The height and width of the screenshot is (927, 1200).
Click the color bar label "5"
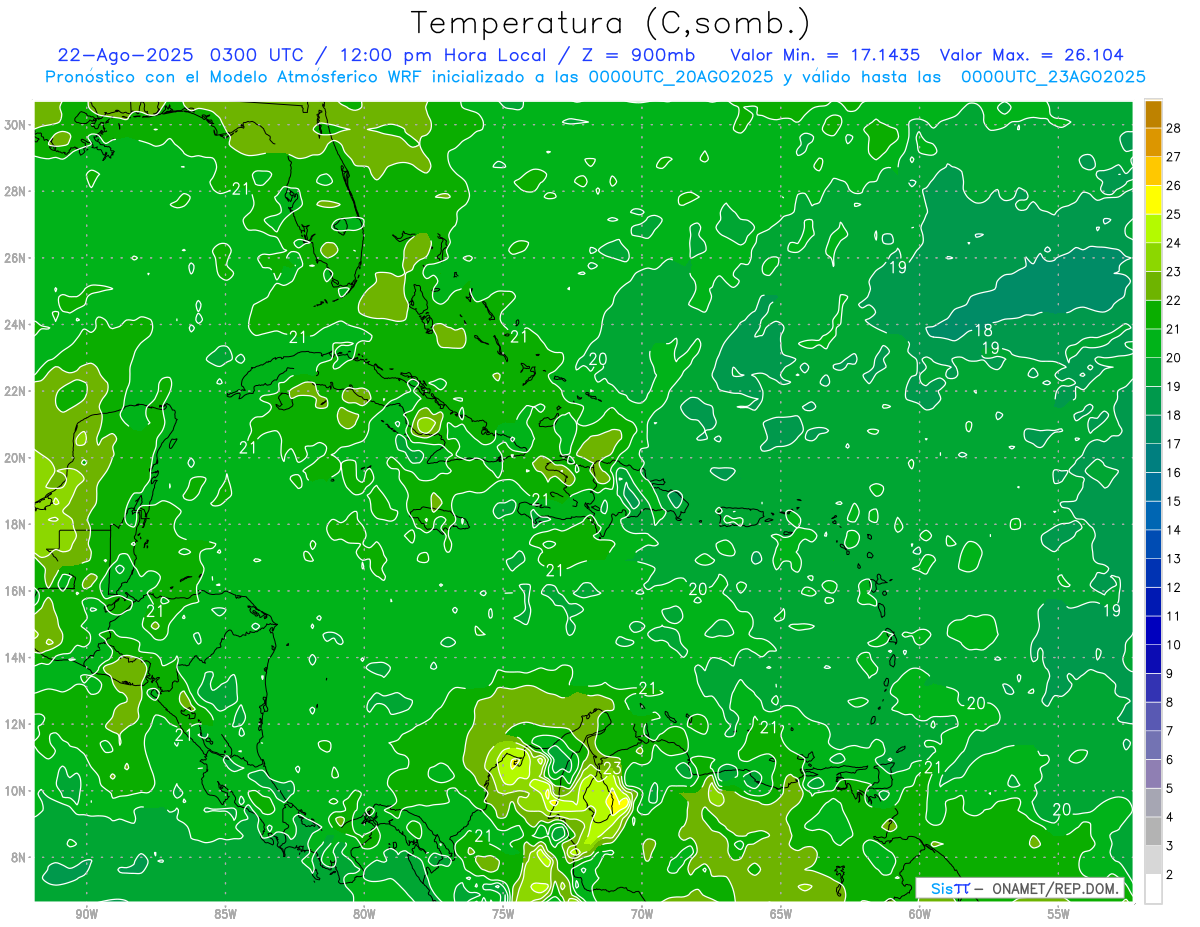[1170, 788]
